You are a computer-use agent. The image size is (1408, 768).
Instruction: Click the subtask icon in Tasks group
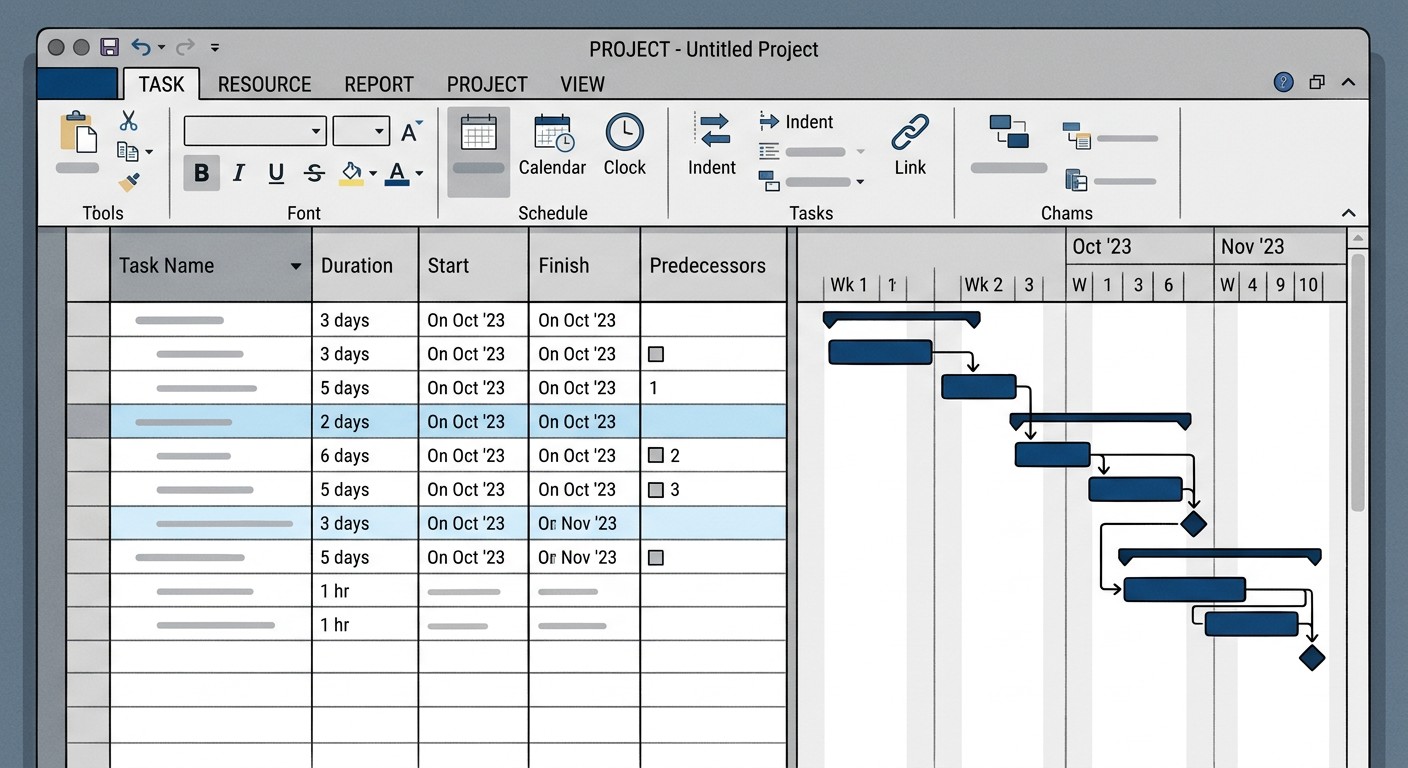769,181
